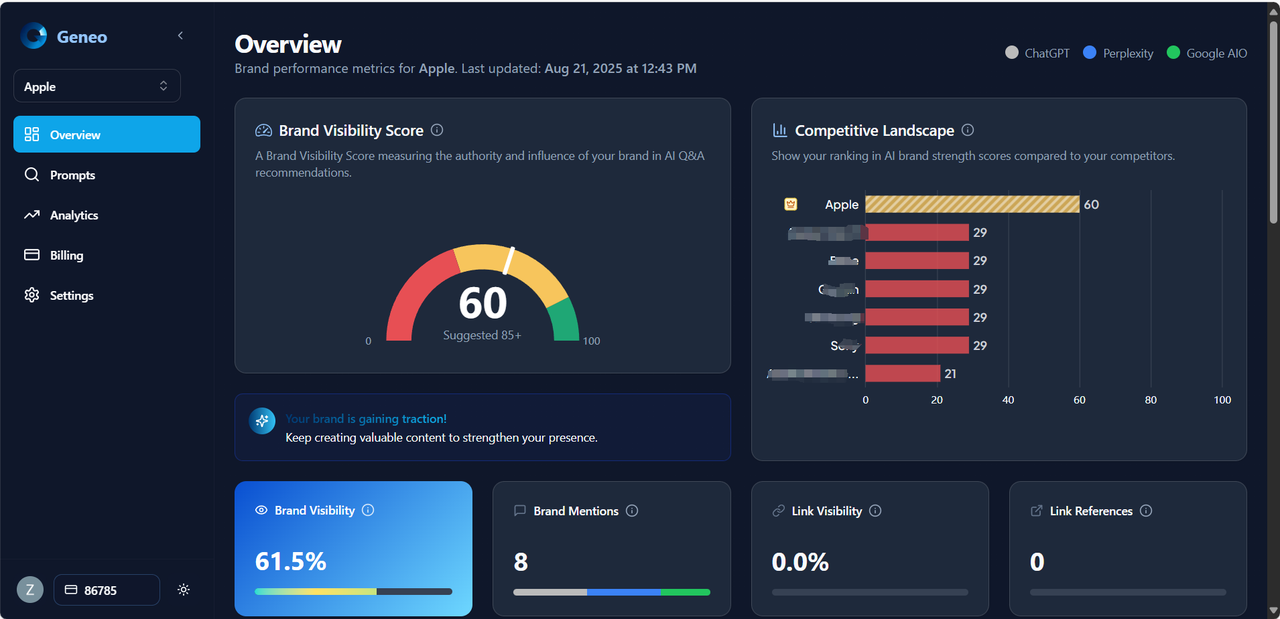
Task: Click the Link Visibility 0.0% progress bar
Action: [869, 592]
